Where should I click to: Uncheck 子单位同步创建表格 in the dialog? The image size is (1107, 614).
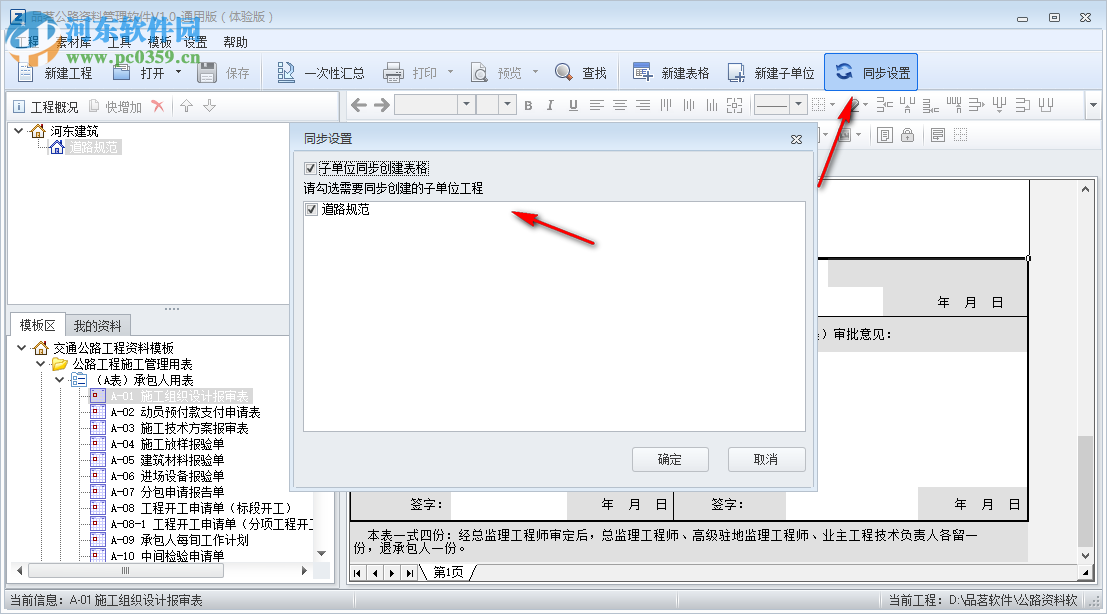[x=310, y=168]
